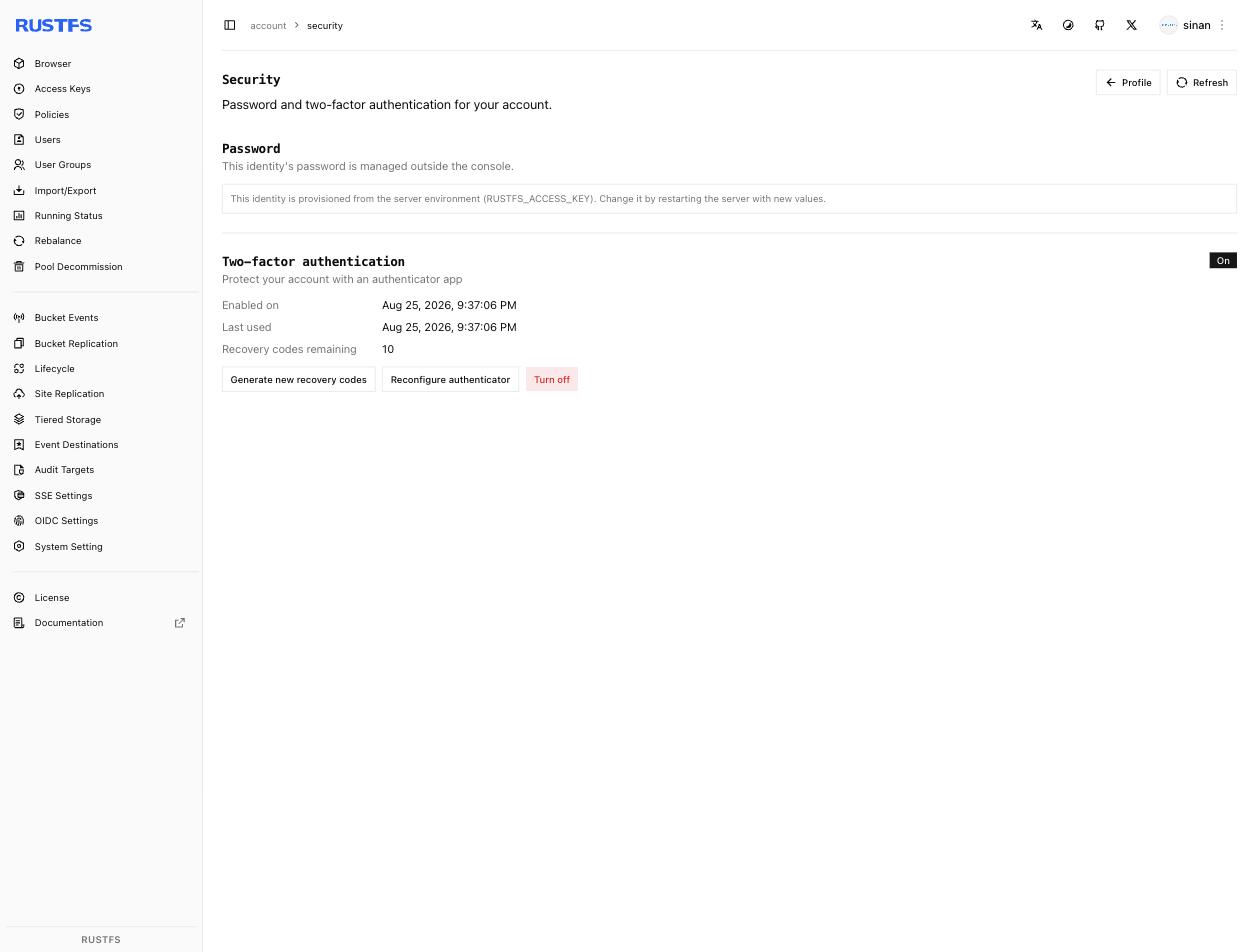Click the sinan user avatar

pos(1168,25)
